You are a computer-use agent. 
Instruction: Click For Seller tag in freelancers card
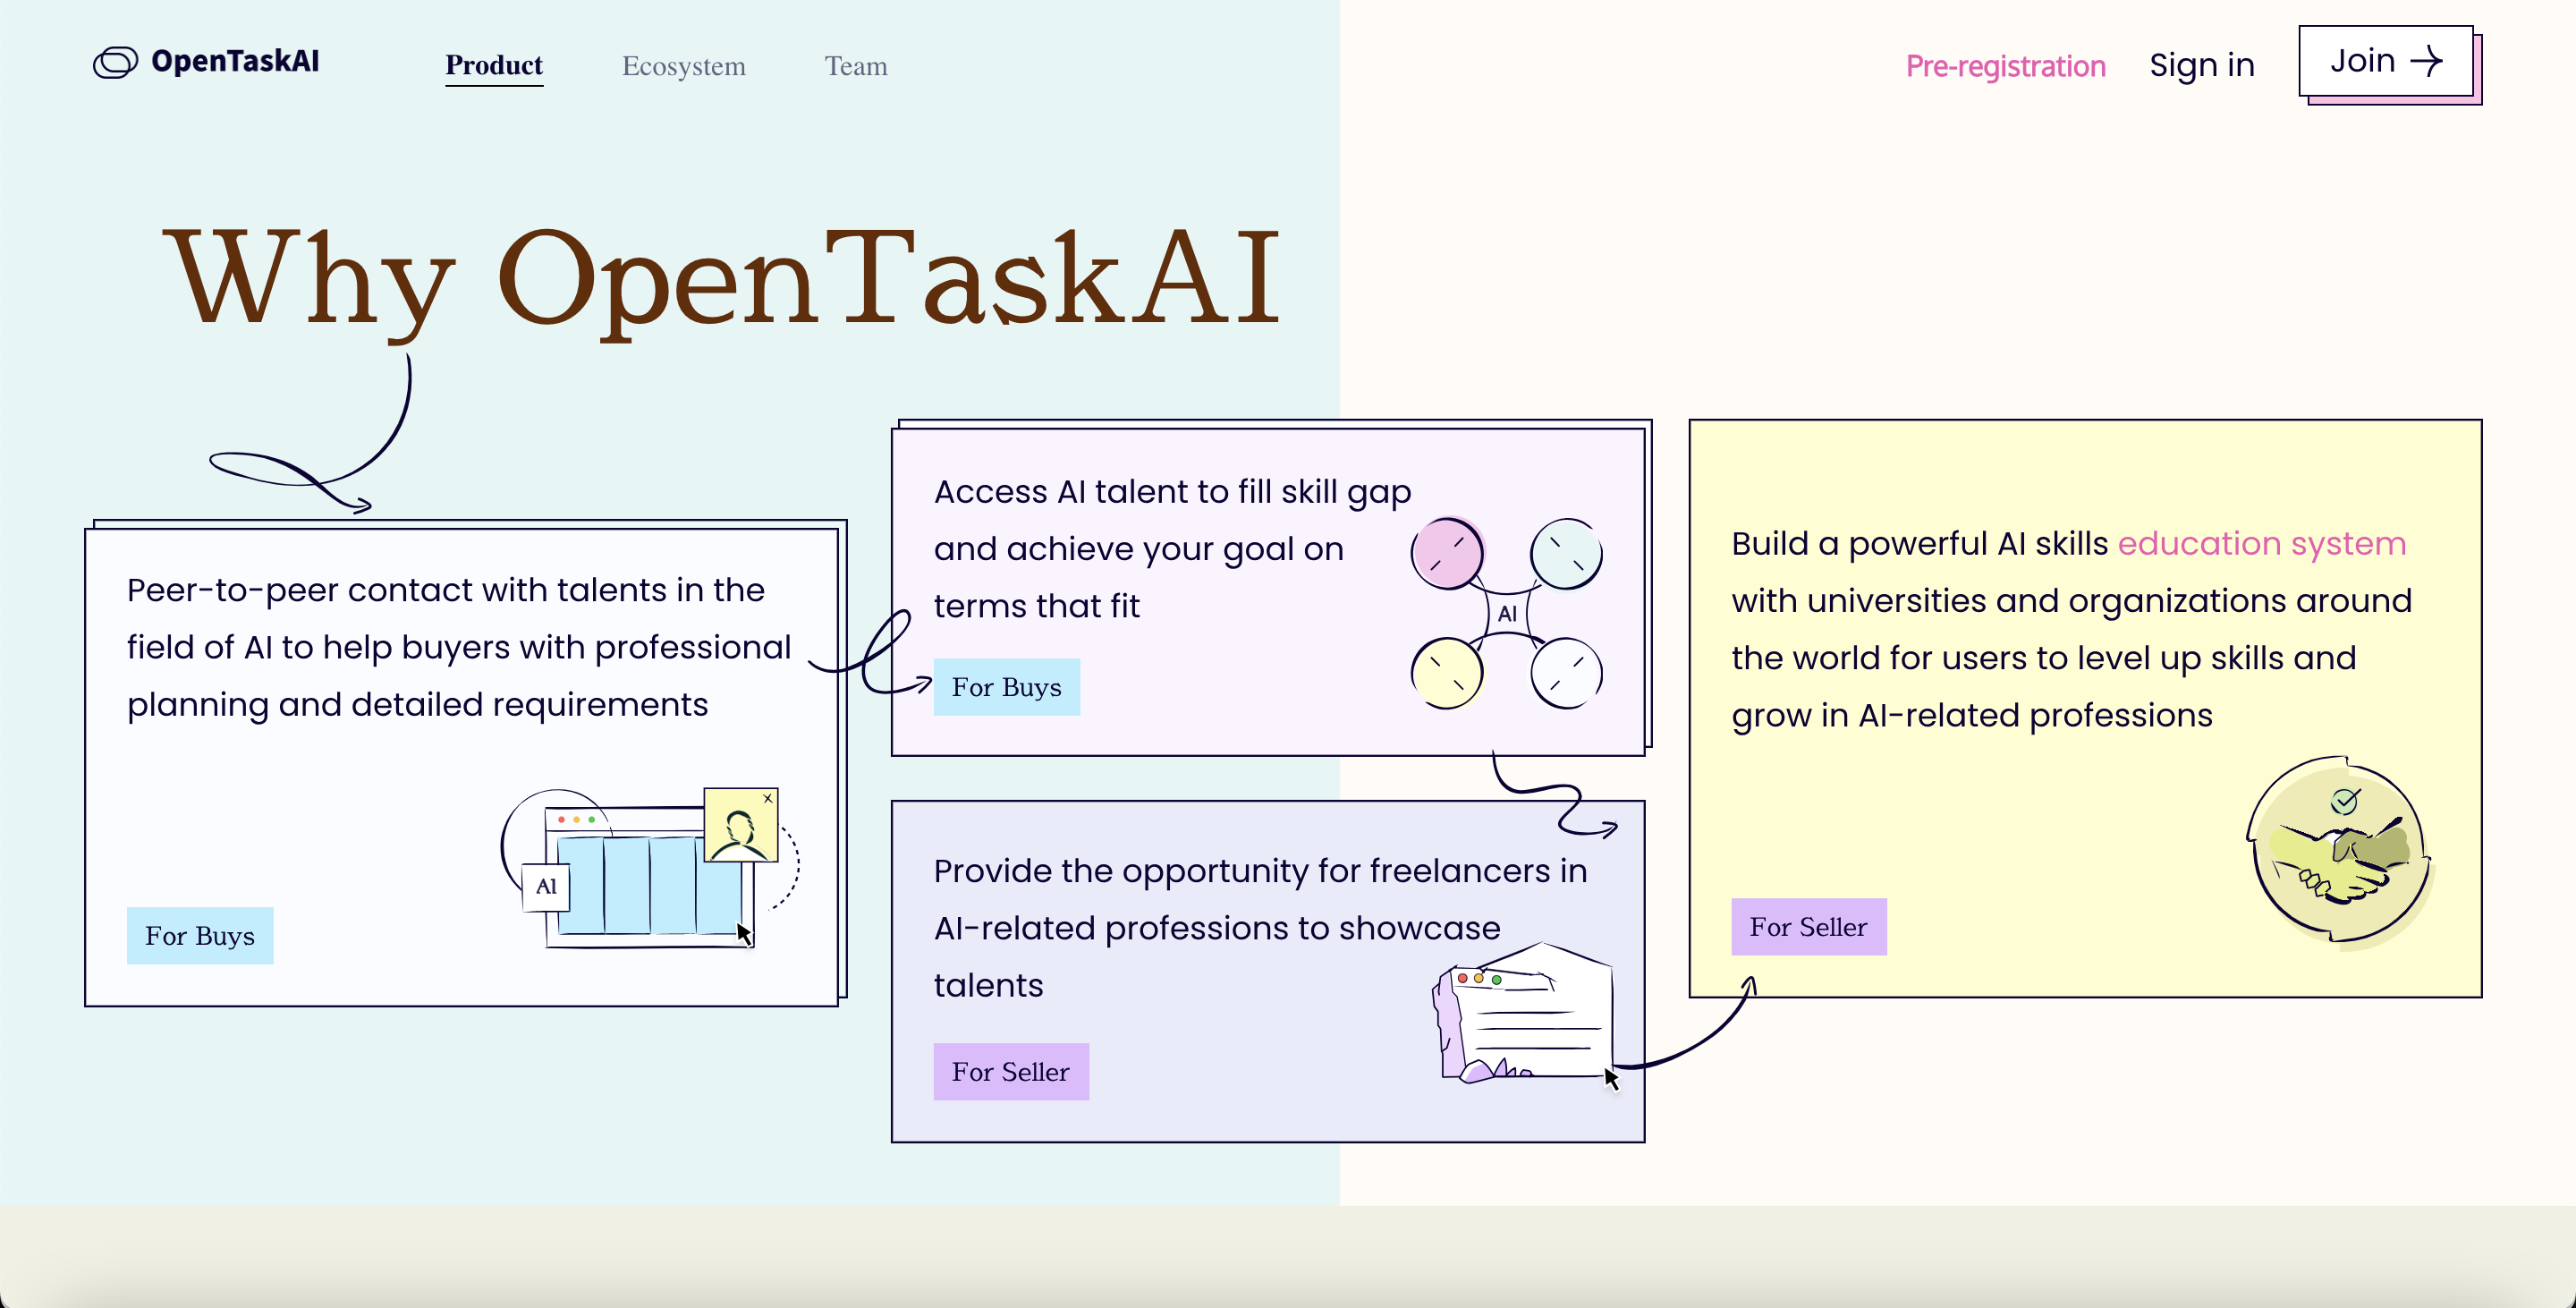point(1010,1071)
